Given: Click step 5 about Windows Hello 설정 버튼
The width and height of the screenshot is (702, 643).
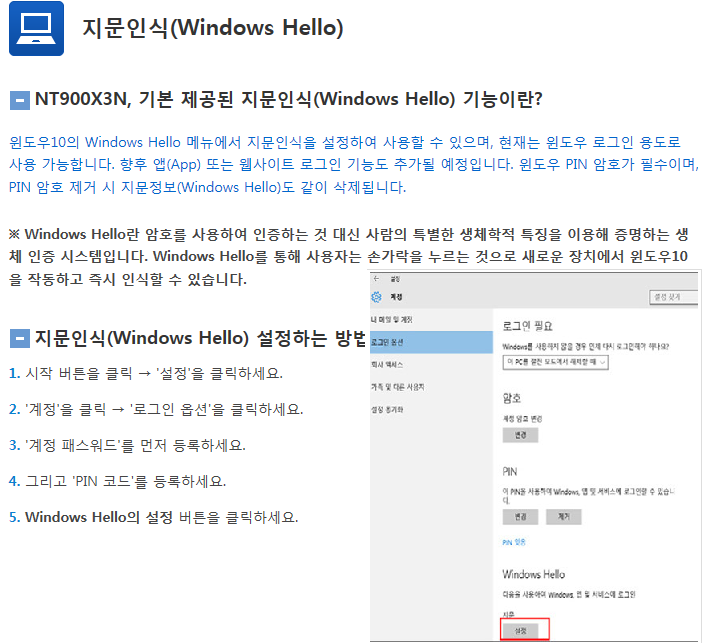Looking at the screenshot, I should [154, 517].
